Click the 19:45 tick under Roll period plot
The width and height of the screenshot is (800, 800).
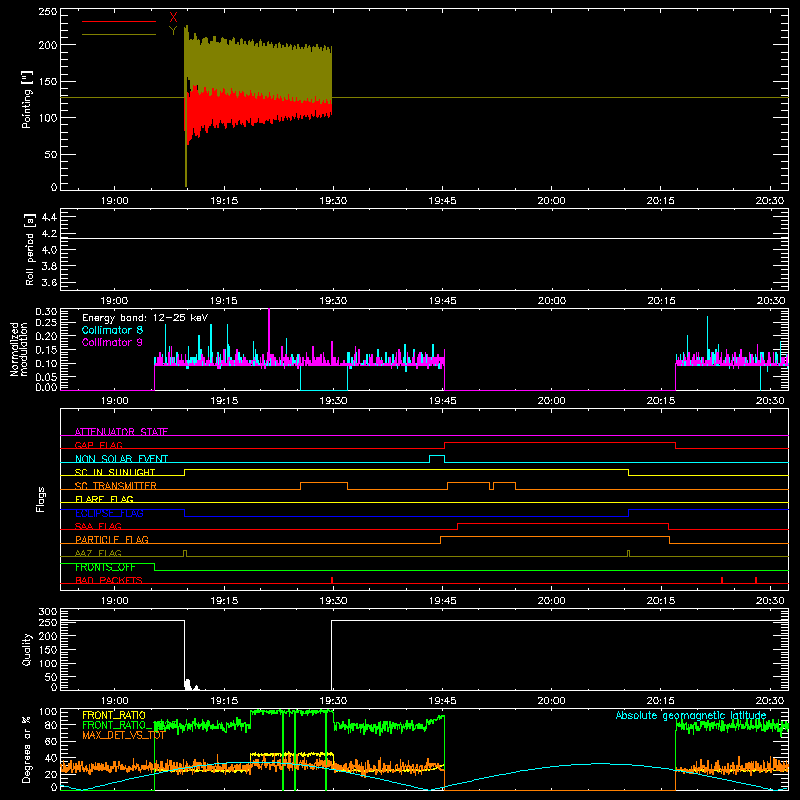click(442, 301)
